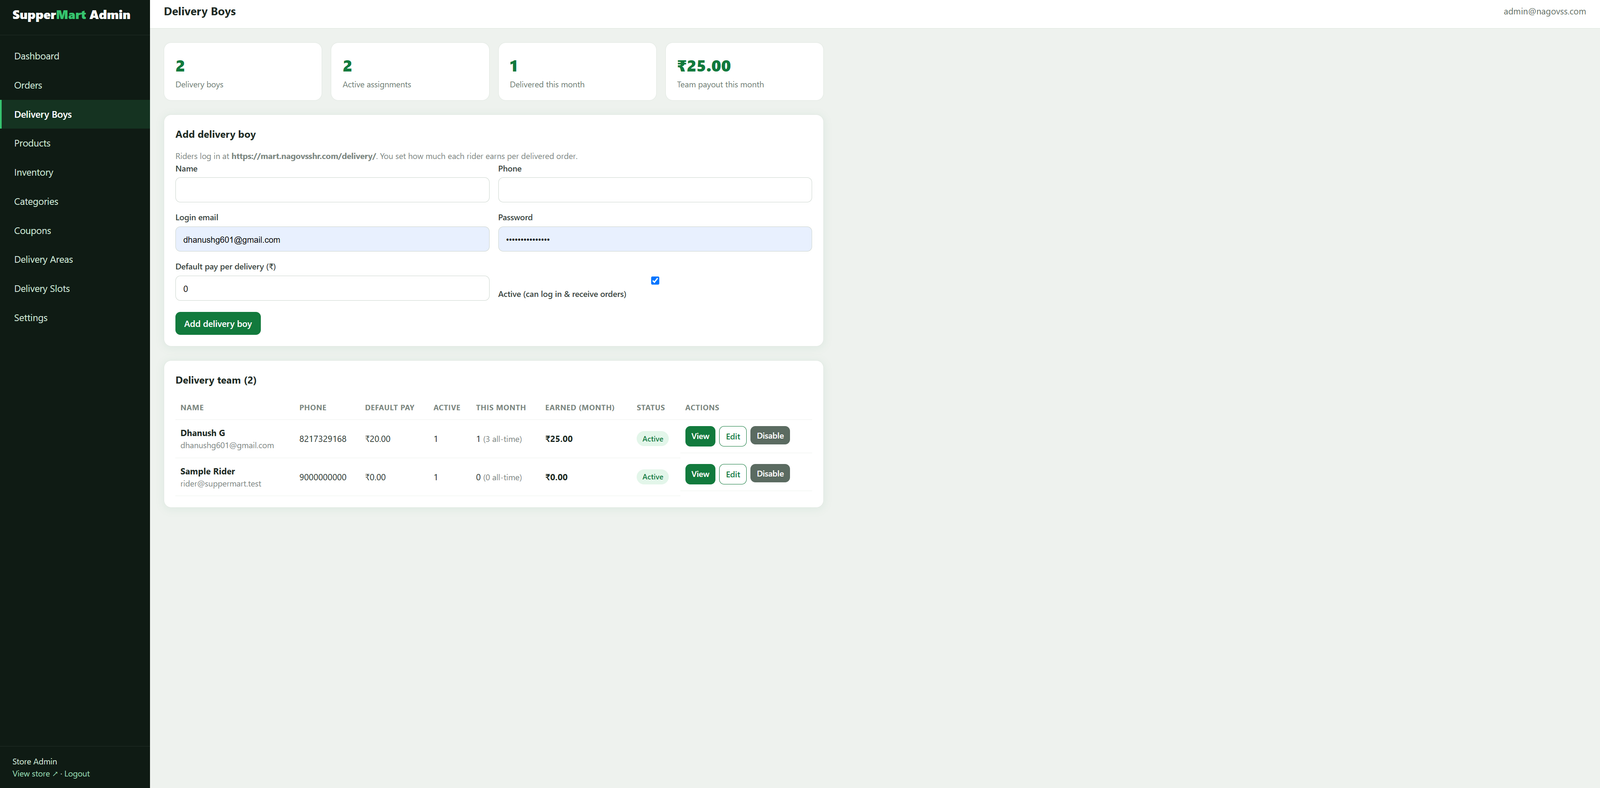The height and width of the screenshot is (788, 1600).
Task: Click Dhanush G name cell
Action: [203, 433]
